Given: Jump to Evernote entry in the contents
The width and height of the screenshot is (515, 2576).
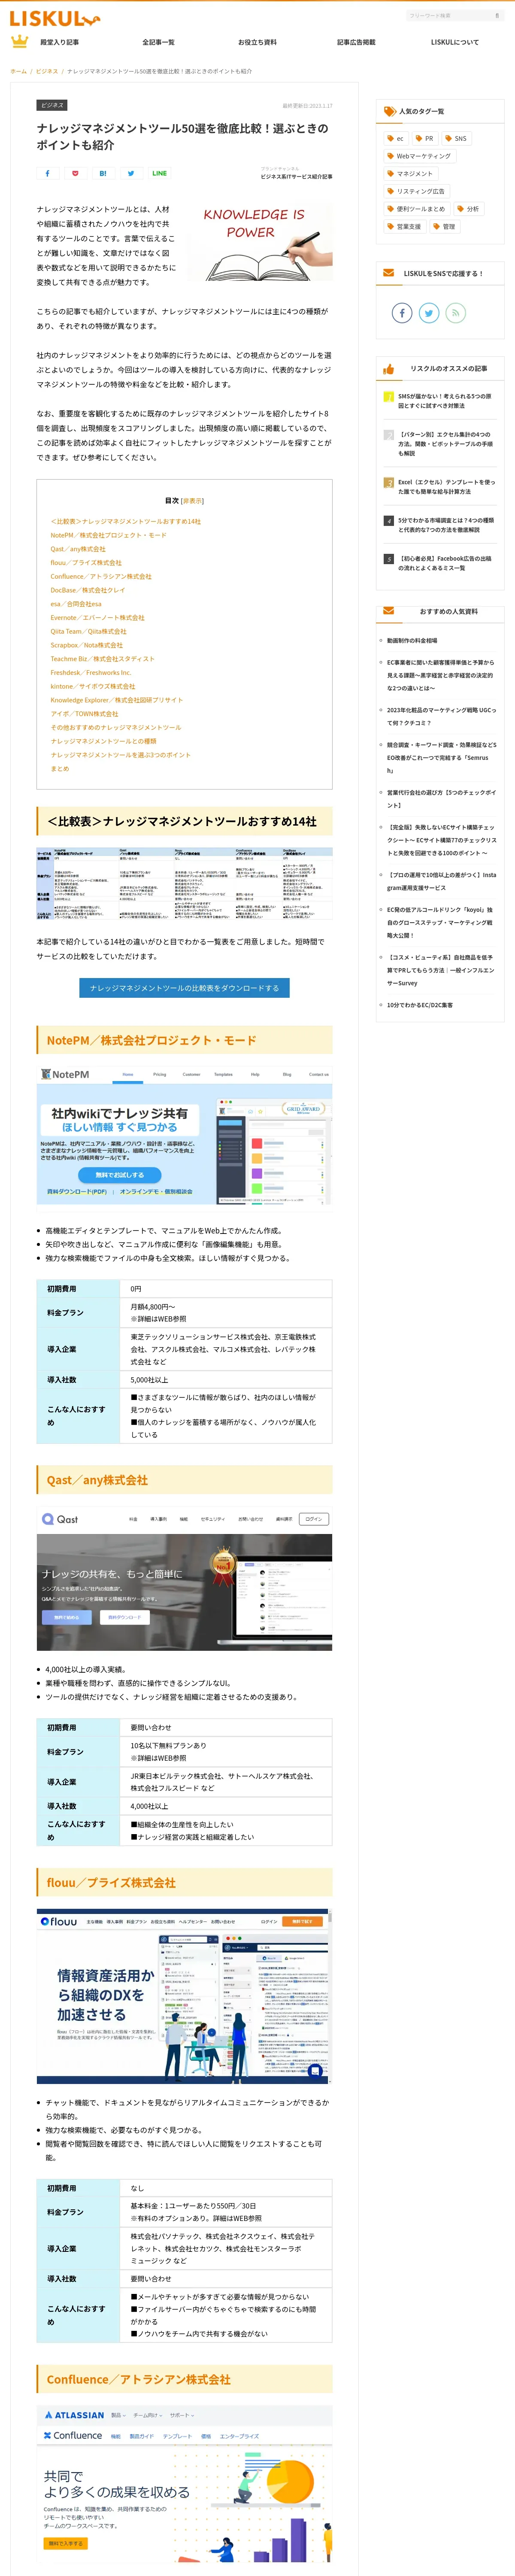Looking at the screenshot, I should [x=98, y=618].
